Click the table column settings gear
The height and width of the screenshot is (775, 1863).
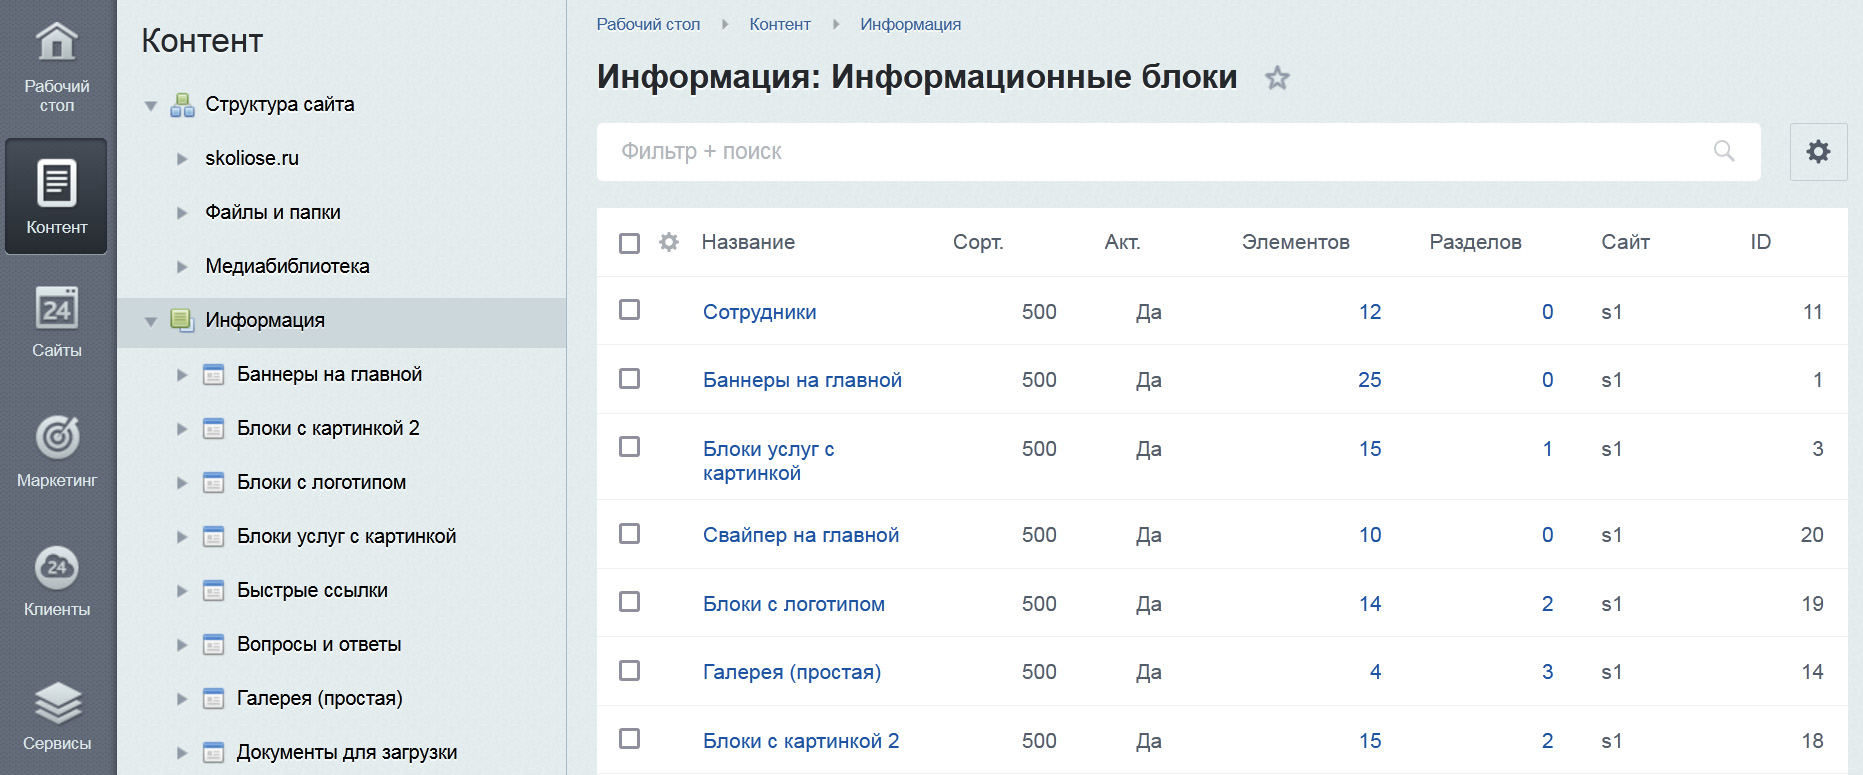669,242
